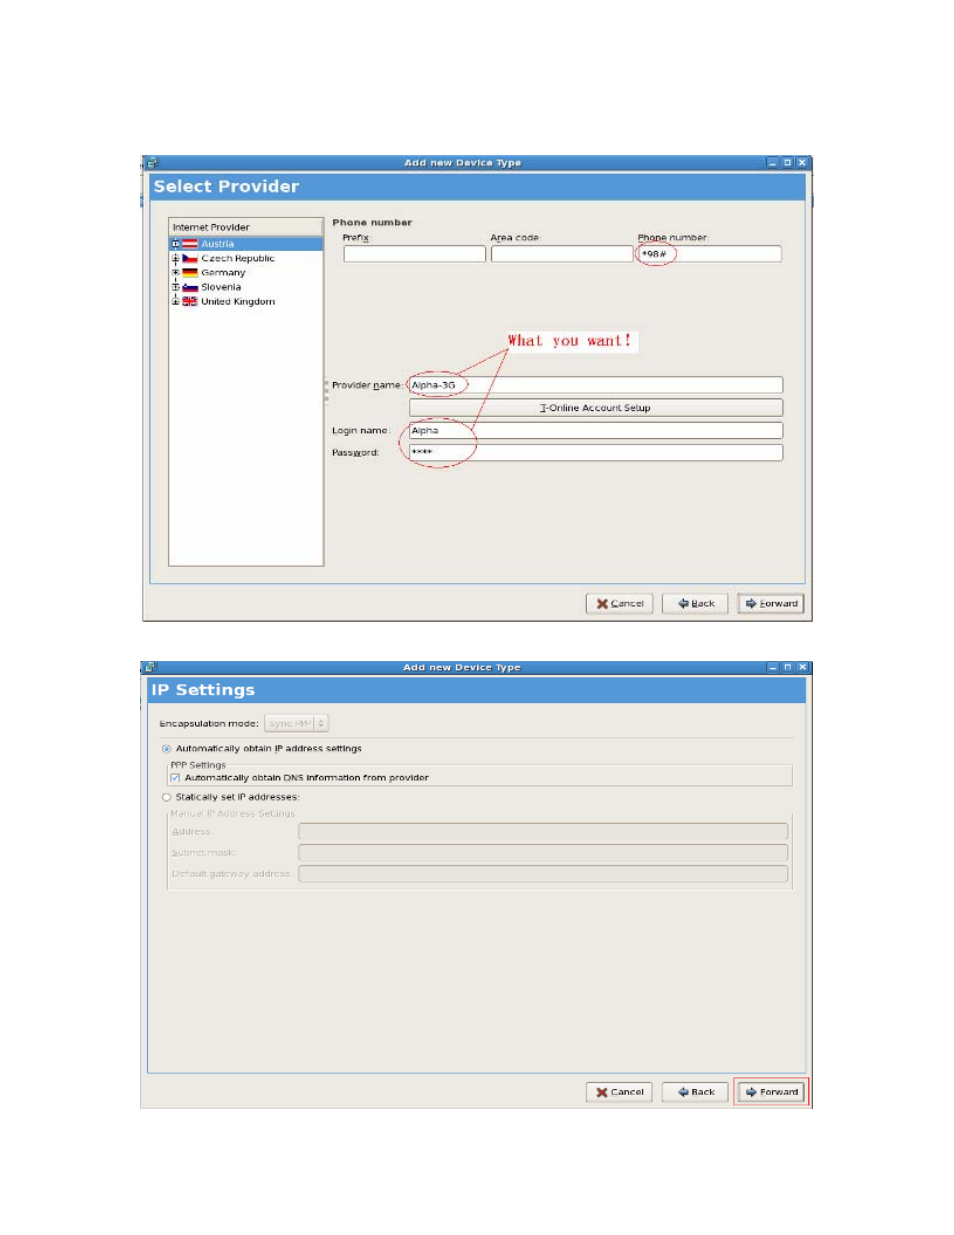Click the Prefix input field
The width and height of the screenshot is (954, 1235).
414,254
